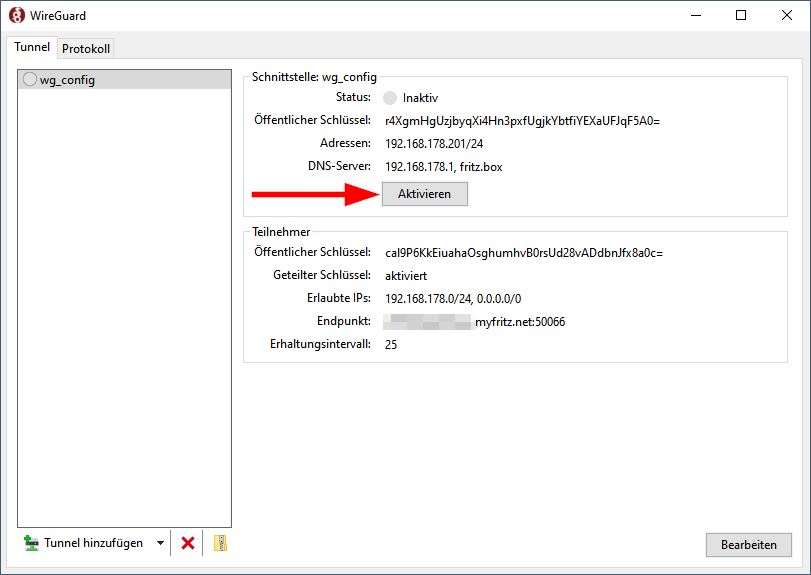Click the Inaktiv status text
This screenshot has height=575, width=811.
tap(420, 98)
